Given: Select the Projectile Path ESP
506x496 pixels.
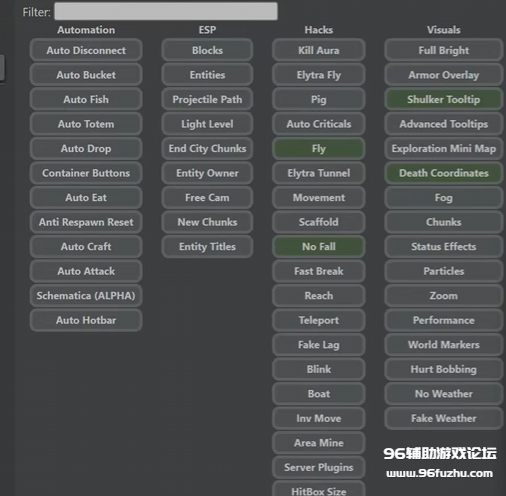Looking at the screenshot, I should [x=207, y=99].
